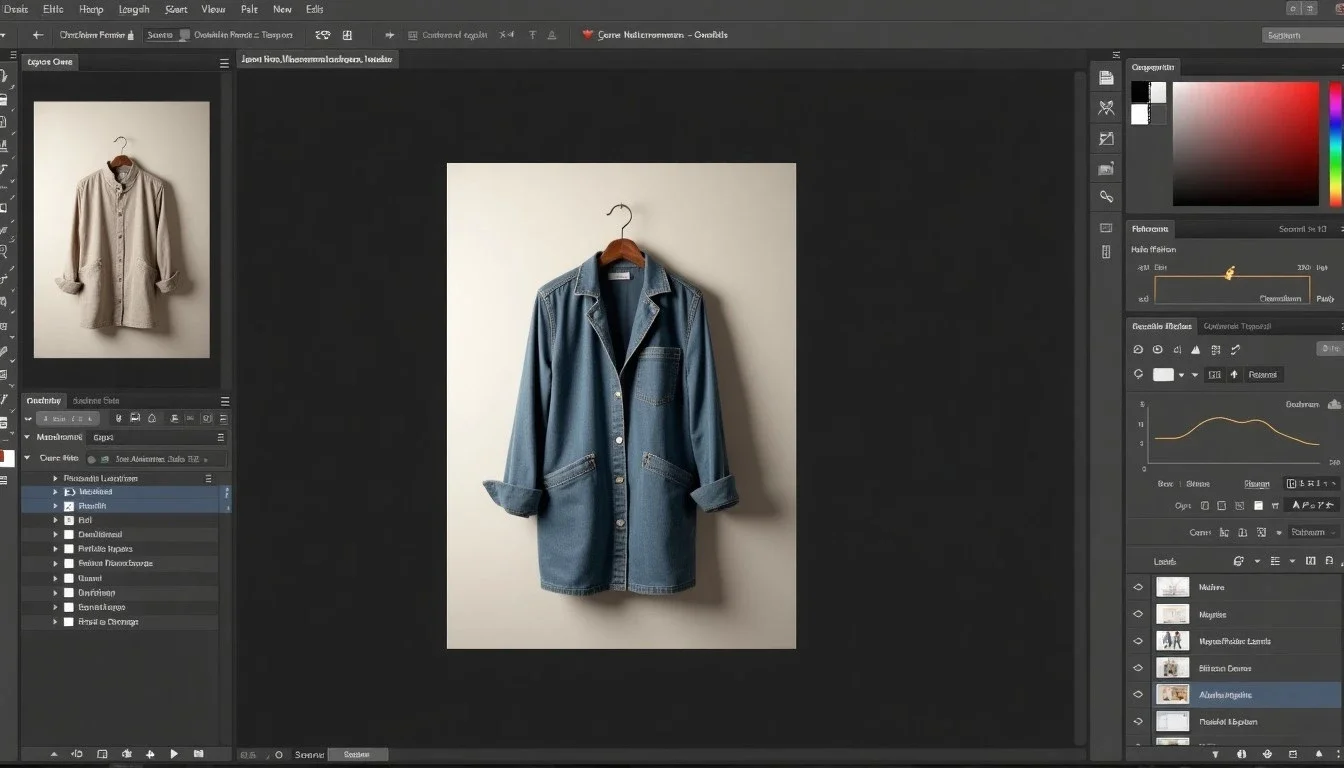Screen dimensions: 1344x768
Task: Check the box next to the 'Guaml' row
Action: (x=69, y=578)
